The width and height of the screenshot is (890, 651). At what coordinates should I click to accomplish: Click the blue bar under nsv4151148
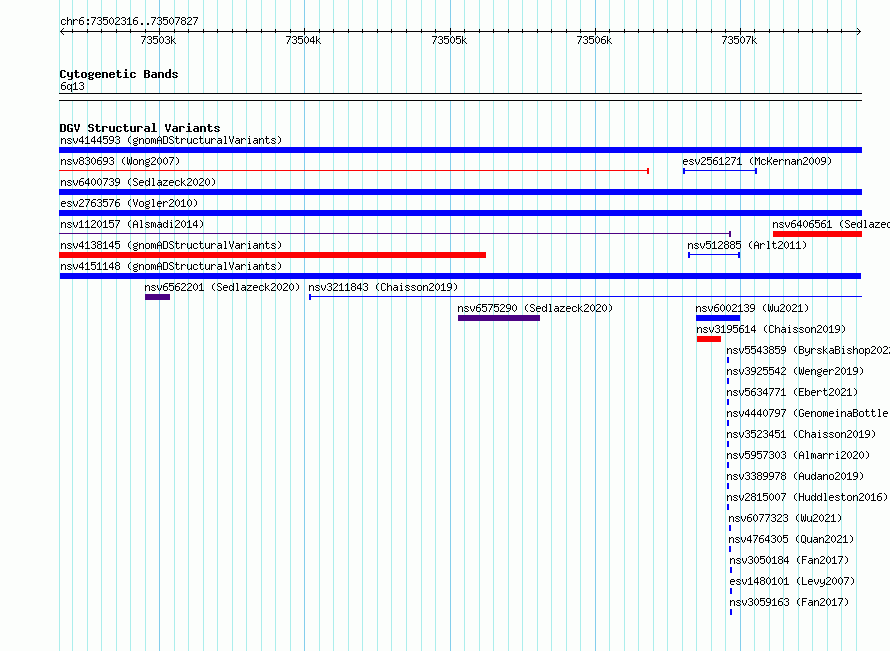pos(460,276)
